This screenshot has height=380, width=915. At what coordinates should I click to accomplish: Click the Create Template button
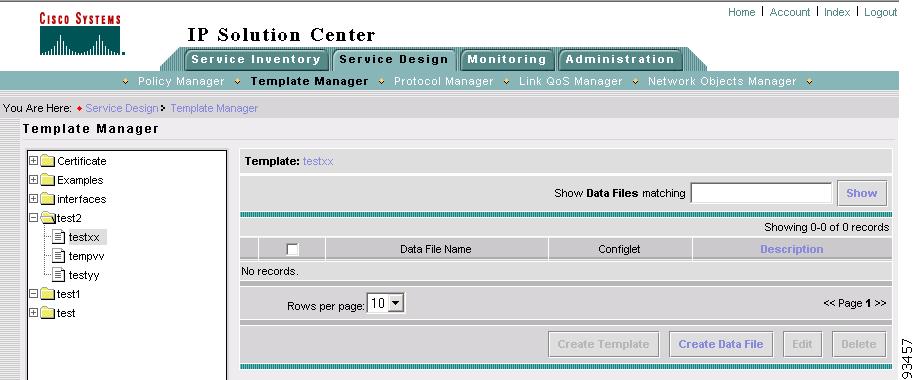603,344
